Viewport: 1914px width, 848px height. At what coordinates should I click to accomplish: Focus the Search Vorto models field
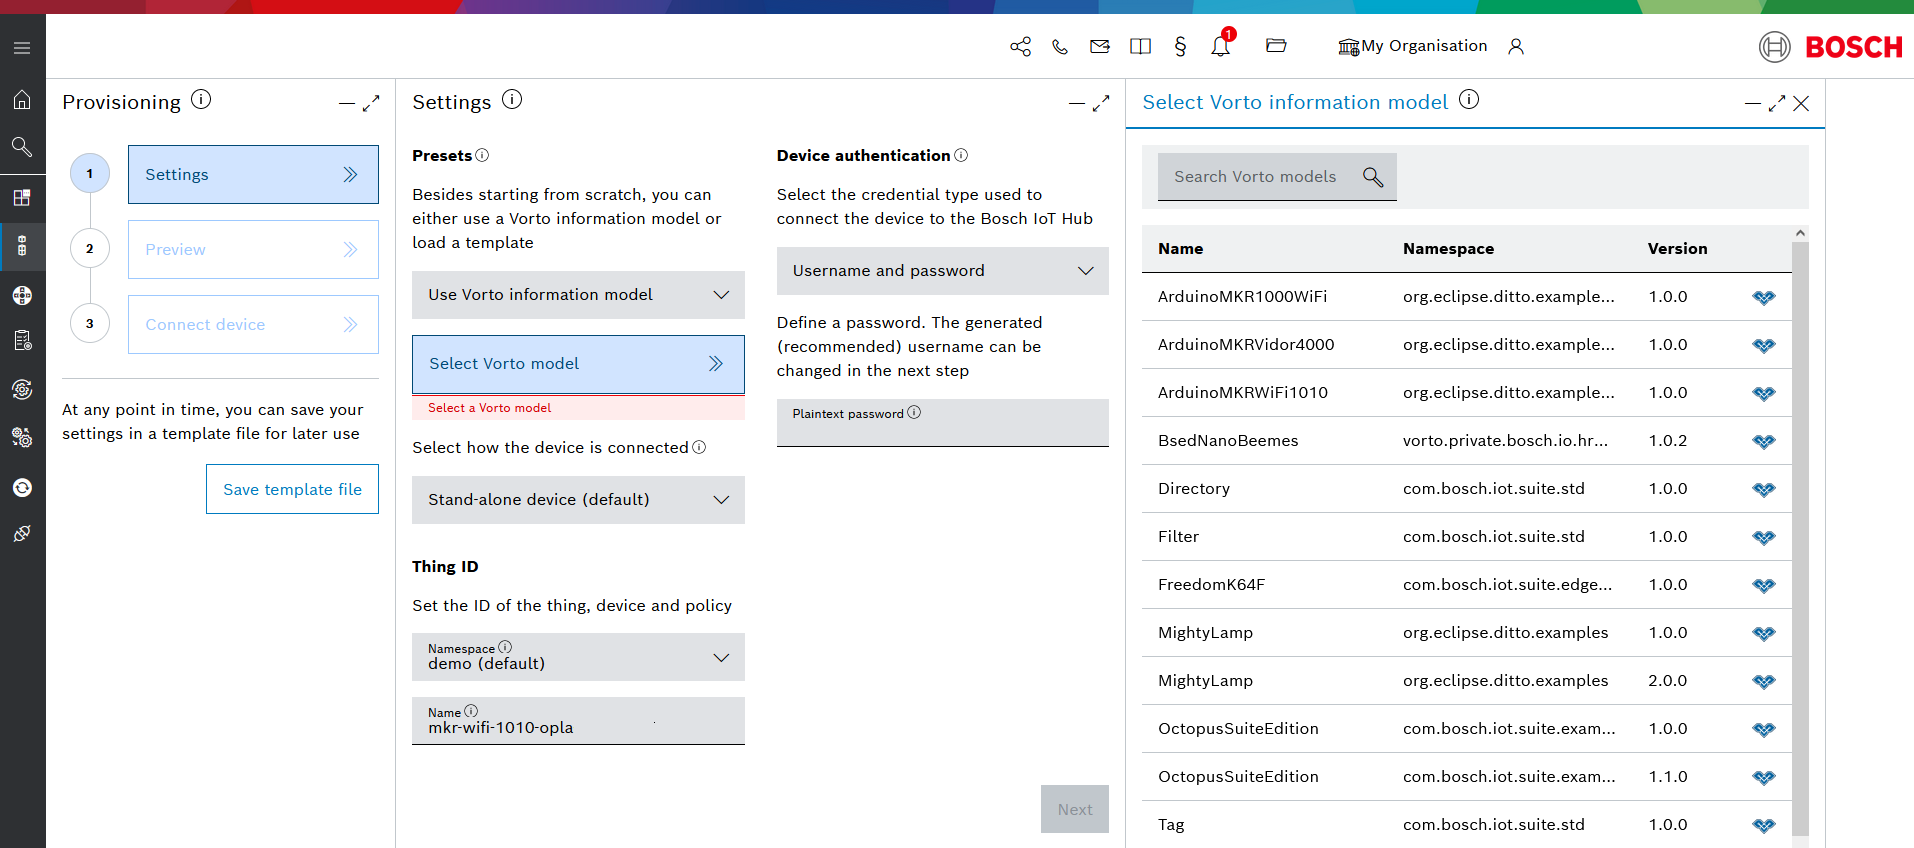[1277, 177]
